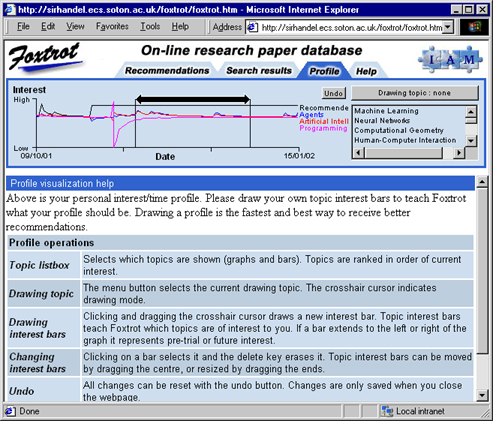Image resolution: width=493 pixels, height=421 pixels.
Task: Click the page icon in address bar
Action: point(252,27)
